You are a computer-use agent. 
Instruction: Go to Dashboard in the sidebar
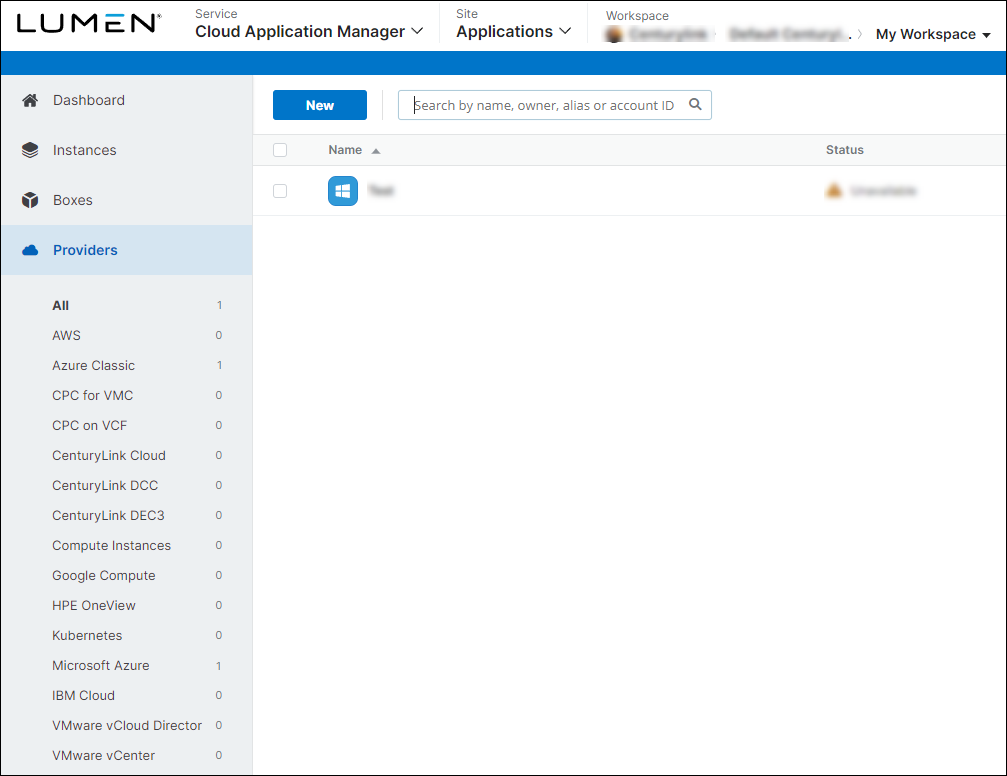click(x=89, y=100)
